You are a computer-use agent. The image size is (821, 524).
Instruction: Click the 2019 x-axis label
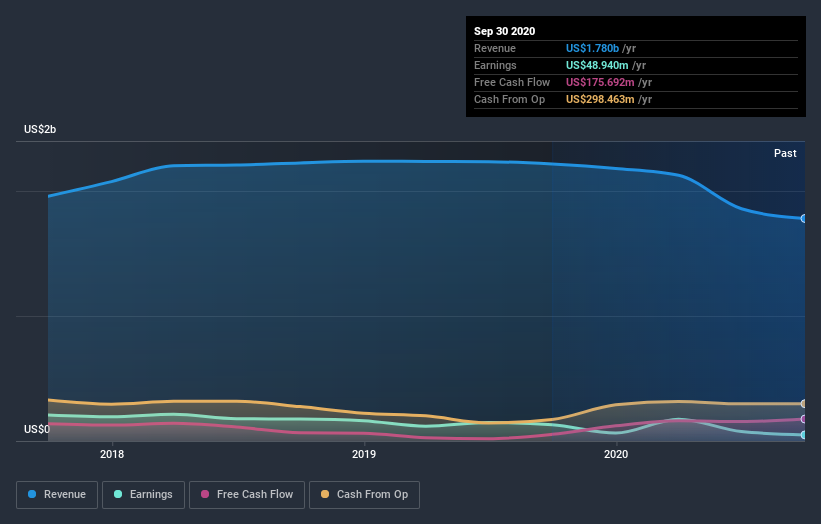(x=364, y=454)
